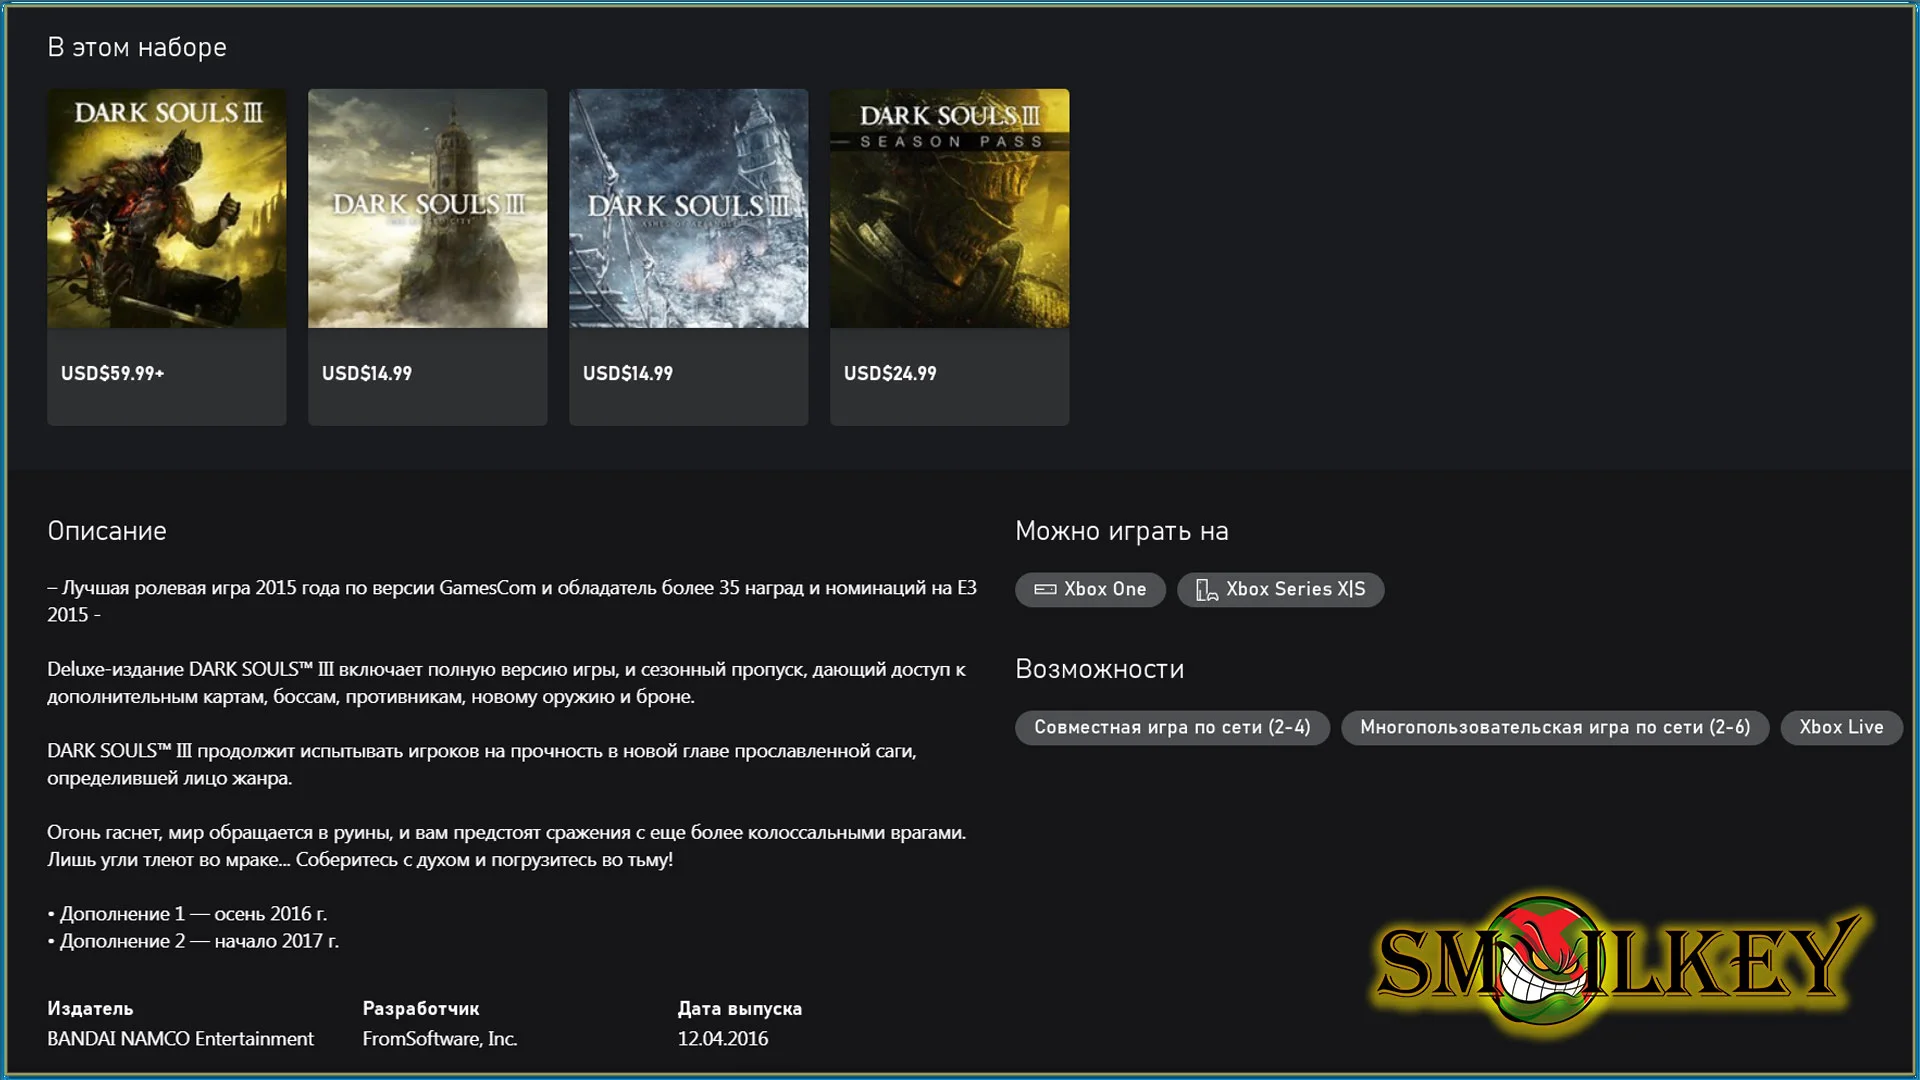Click the Многопользовательская игра по сети (2-6) tag

click(1555, 727)
